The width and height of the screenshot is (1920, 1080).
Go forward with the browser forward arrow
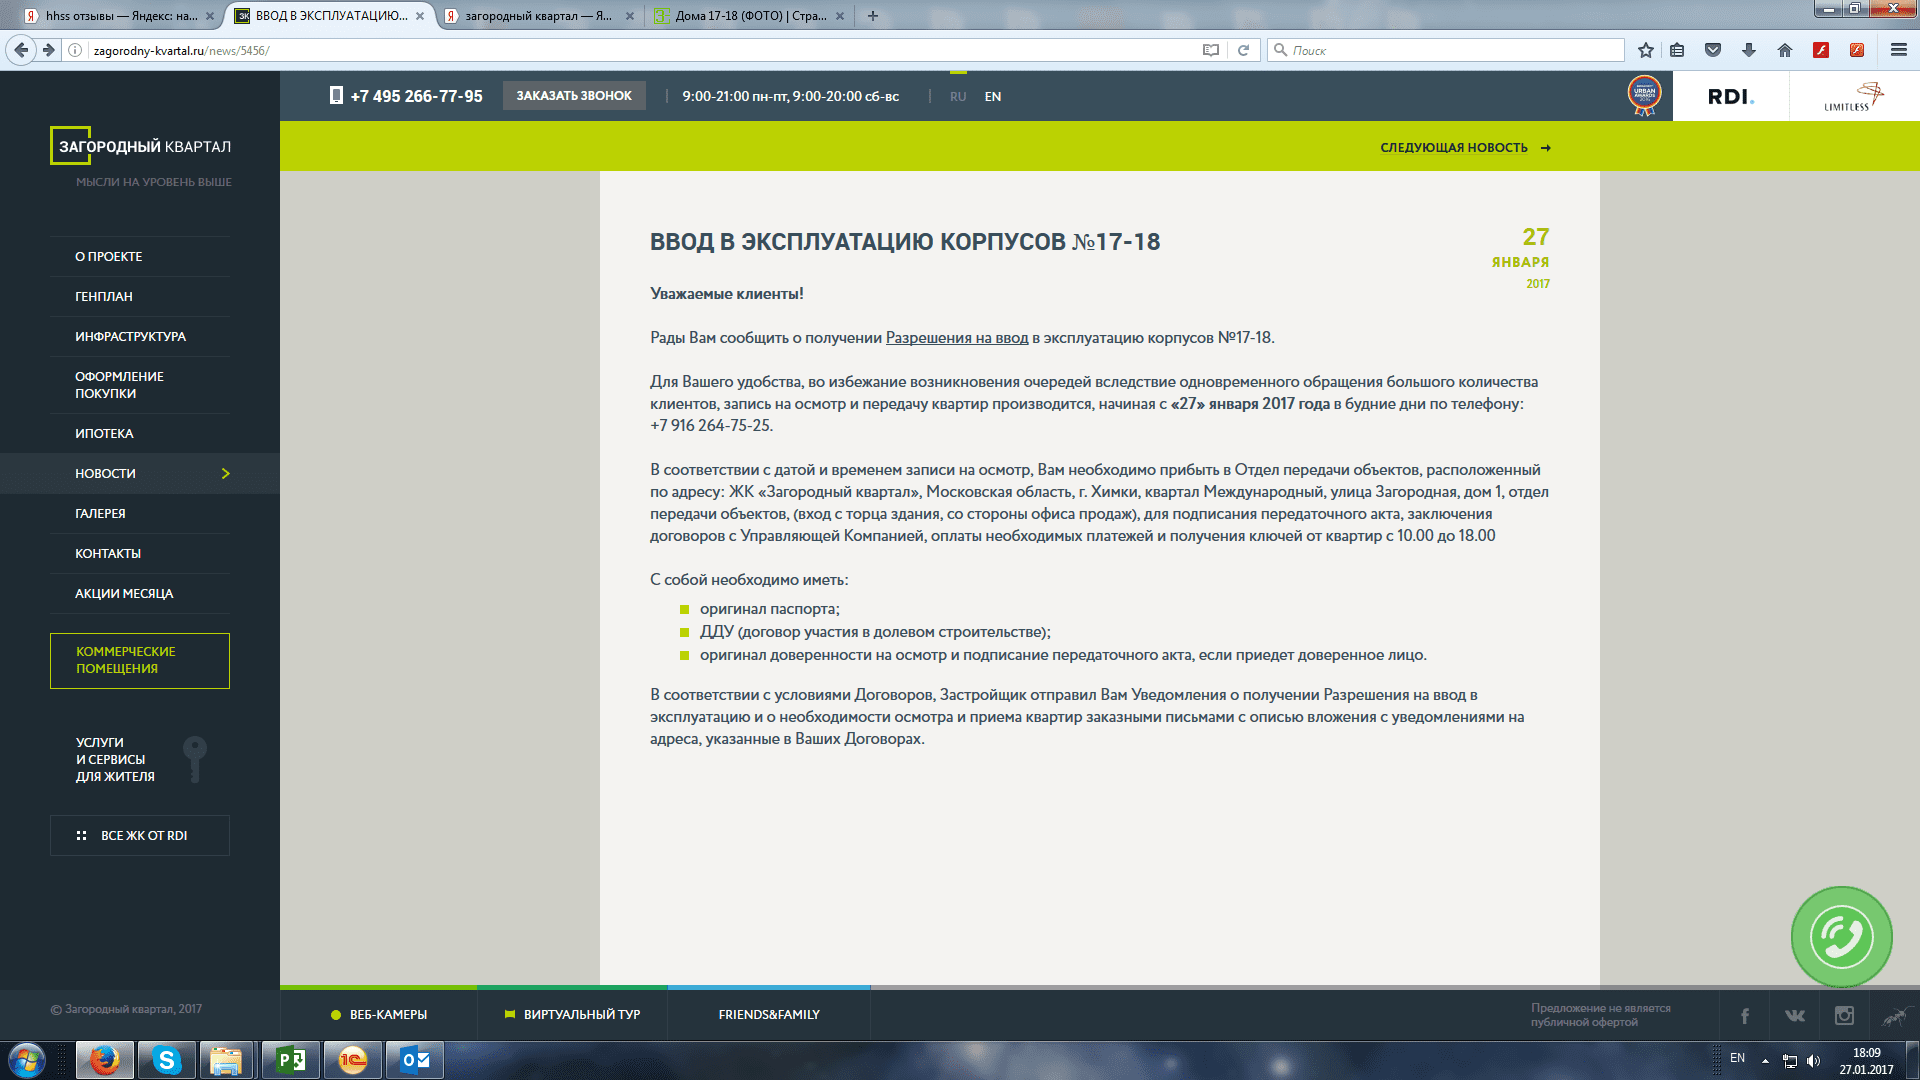click(x=48, y=50)
